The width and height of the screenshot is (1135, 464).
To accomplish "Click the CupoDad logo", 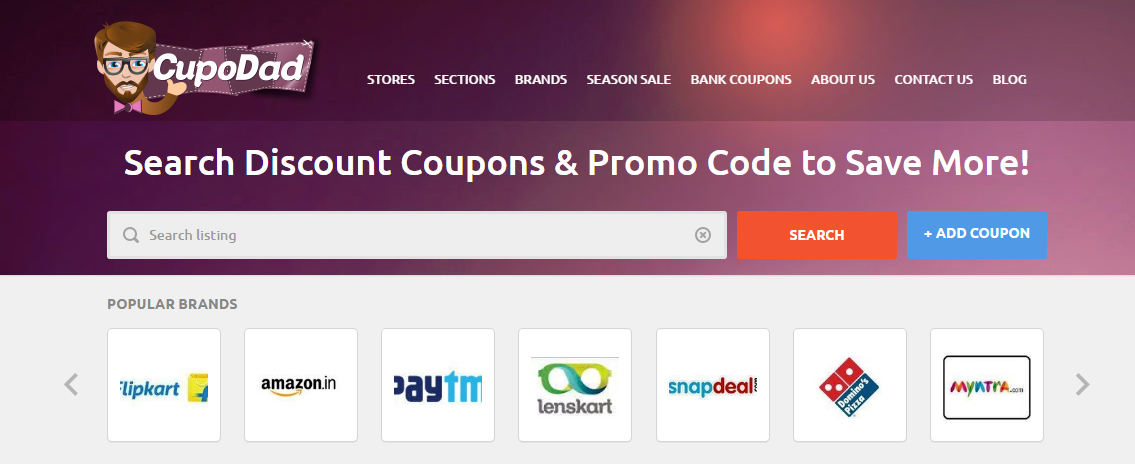I will [x=205, y=68].
